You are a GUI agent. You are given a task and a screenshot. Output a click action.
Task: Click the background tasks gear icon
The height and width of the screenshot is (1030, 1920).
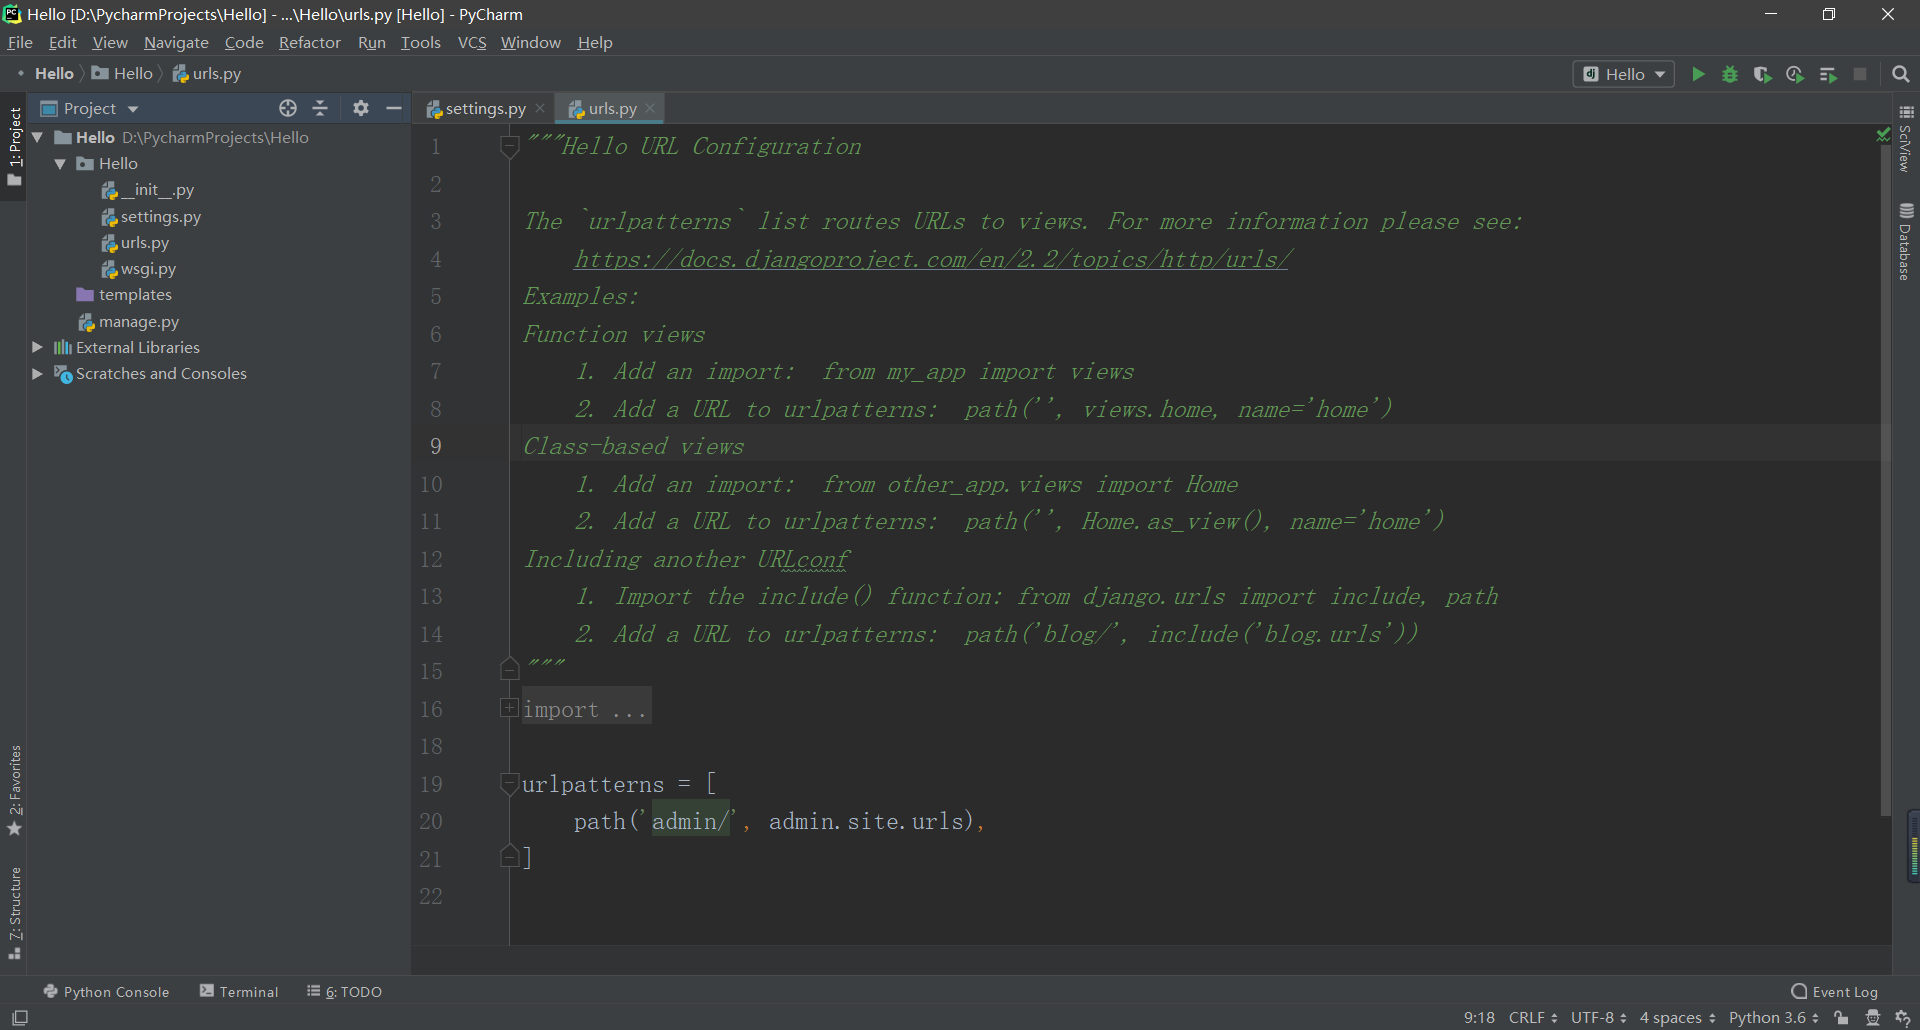[x=1903, y=1018]
